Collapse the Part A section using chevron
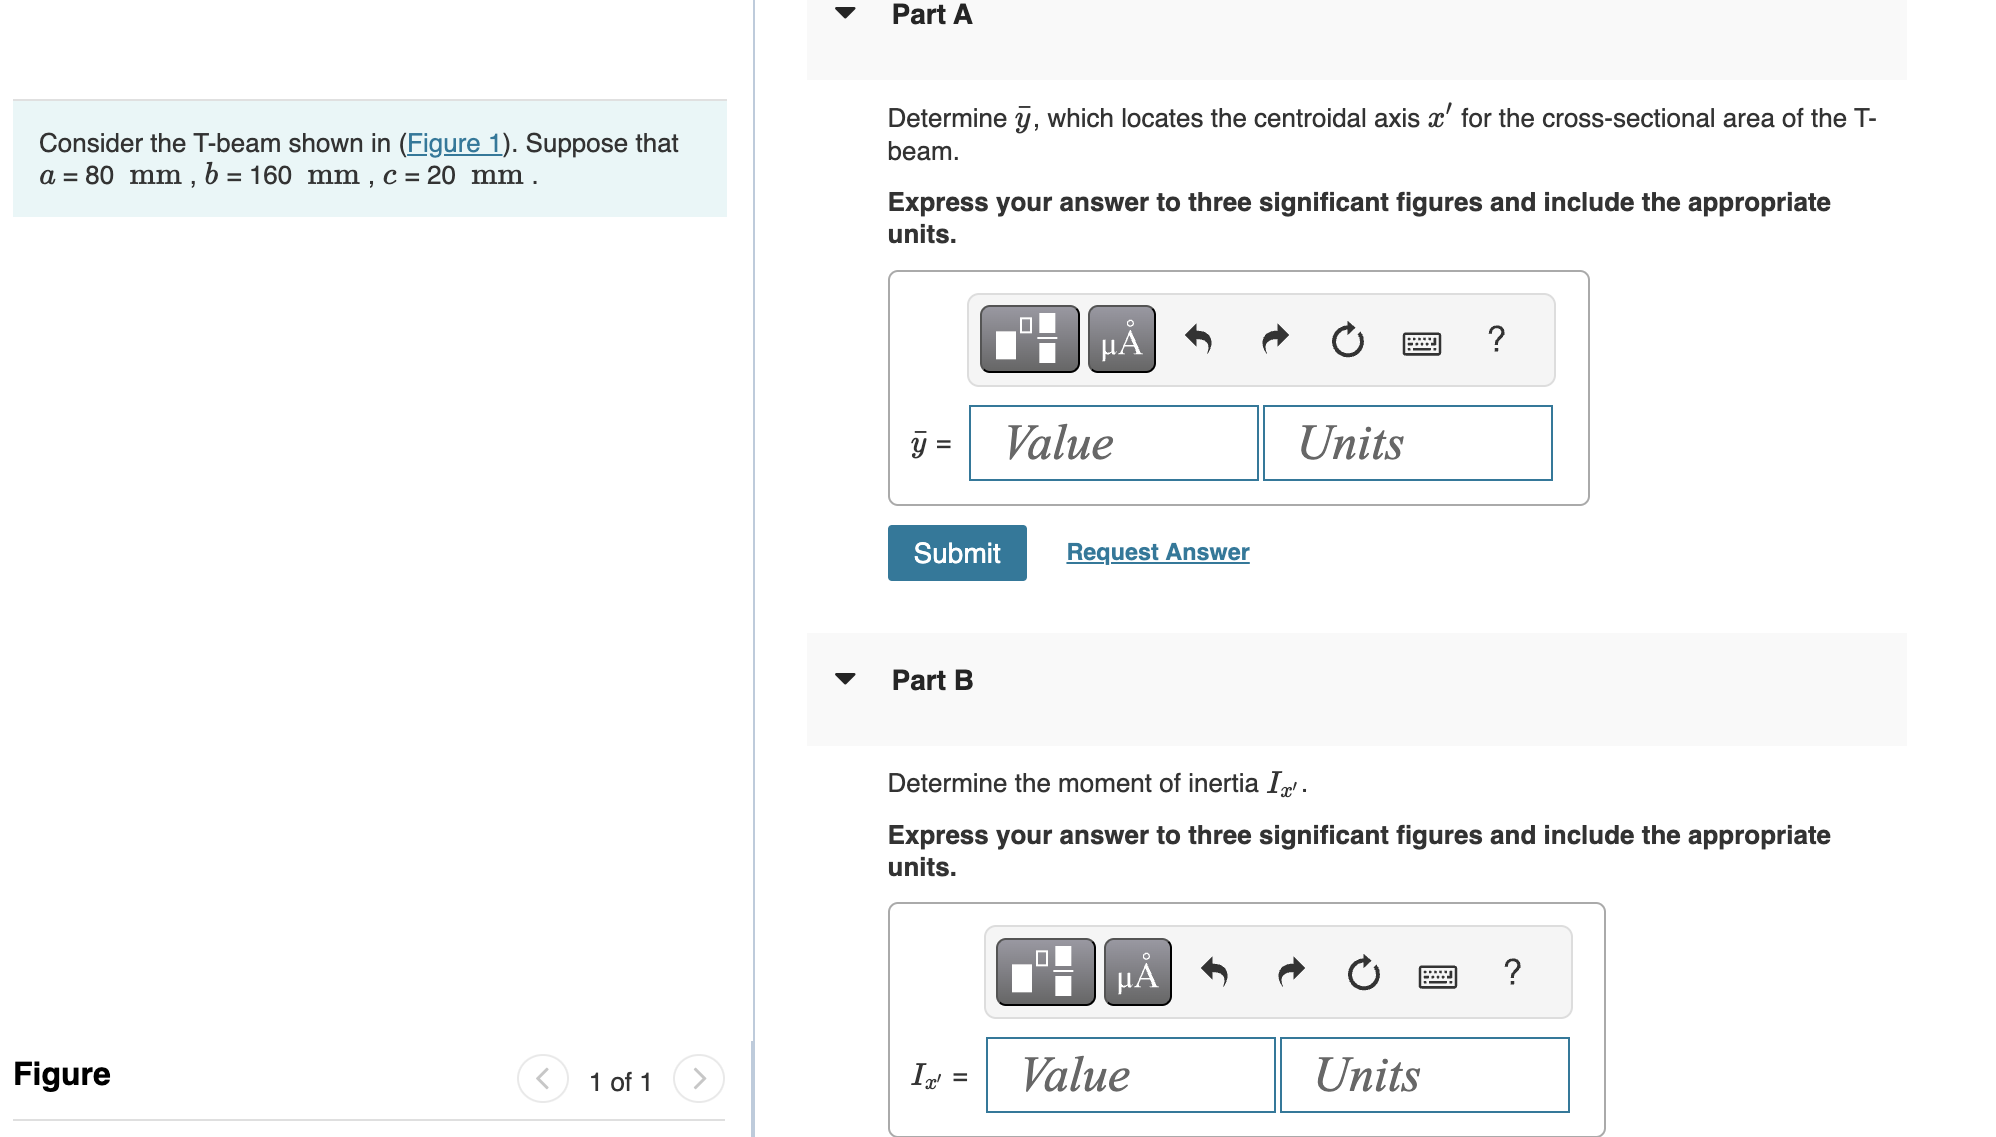Viewport: 1996px width, 1137px height. point(842,15)
